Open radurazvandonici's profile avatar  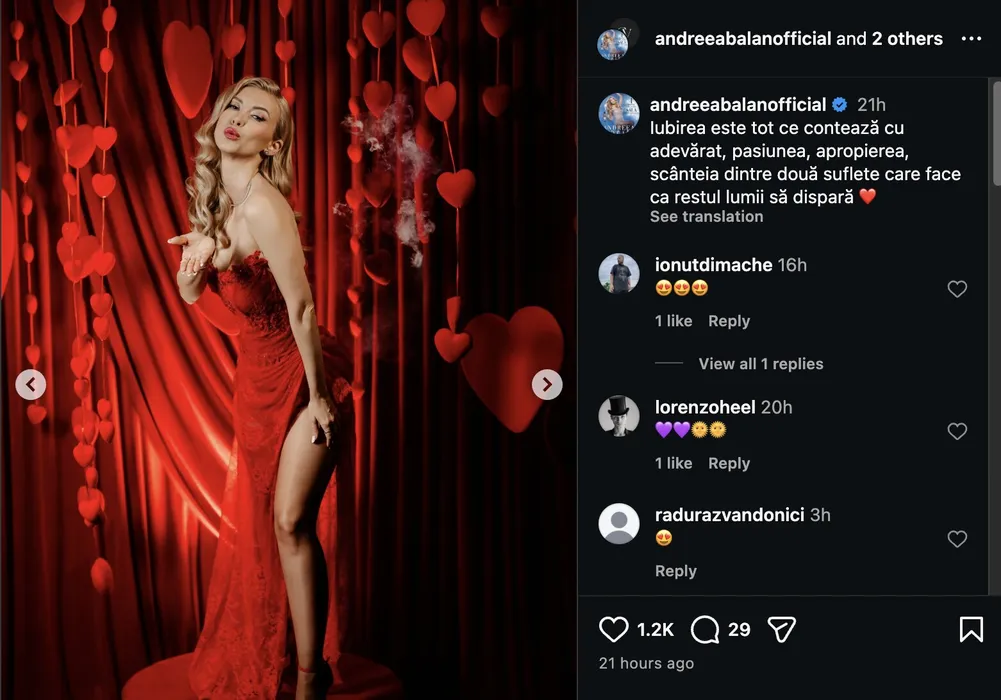tap(618, 523)
